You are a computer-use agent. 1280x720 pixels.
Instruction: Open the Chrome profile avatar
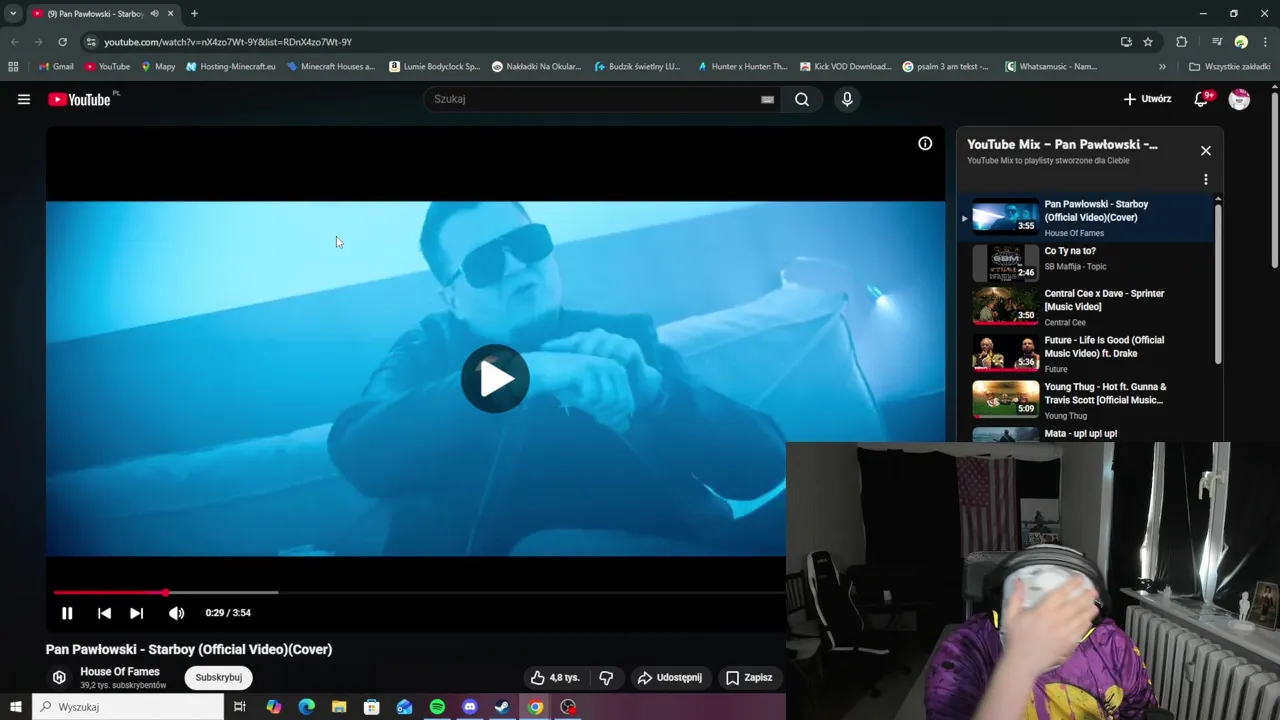tap(1241, 42)
